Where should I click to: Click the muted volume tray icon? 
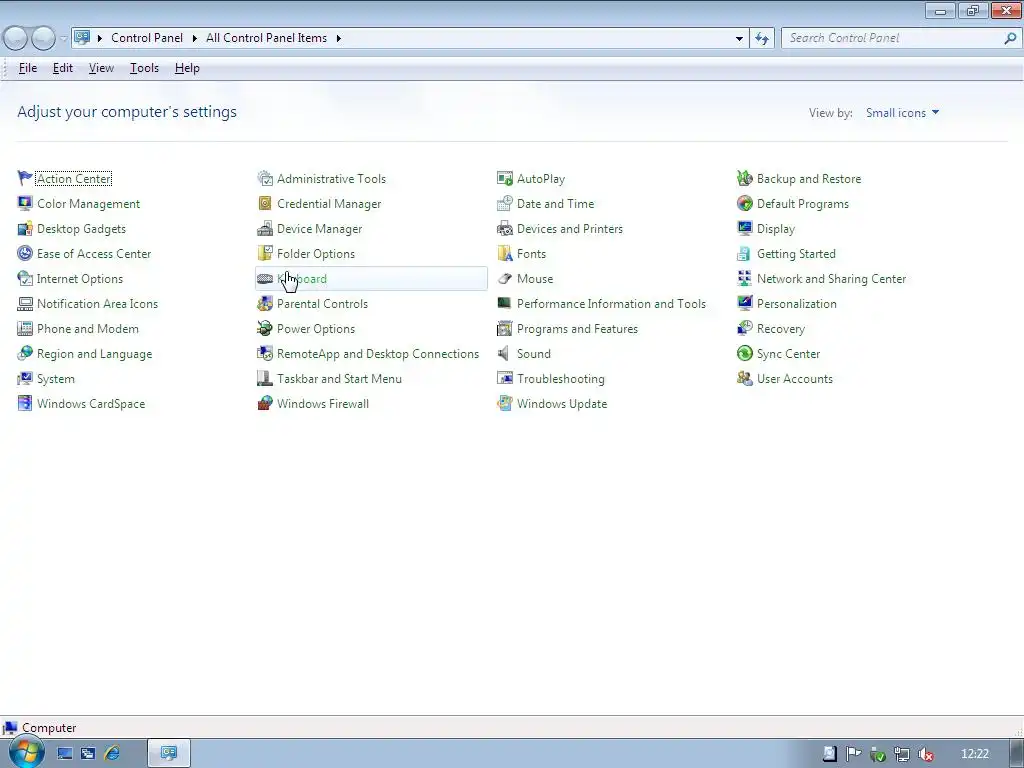(925, 754)
